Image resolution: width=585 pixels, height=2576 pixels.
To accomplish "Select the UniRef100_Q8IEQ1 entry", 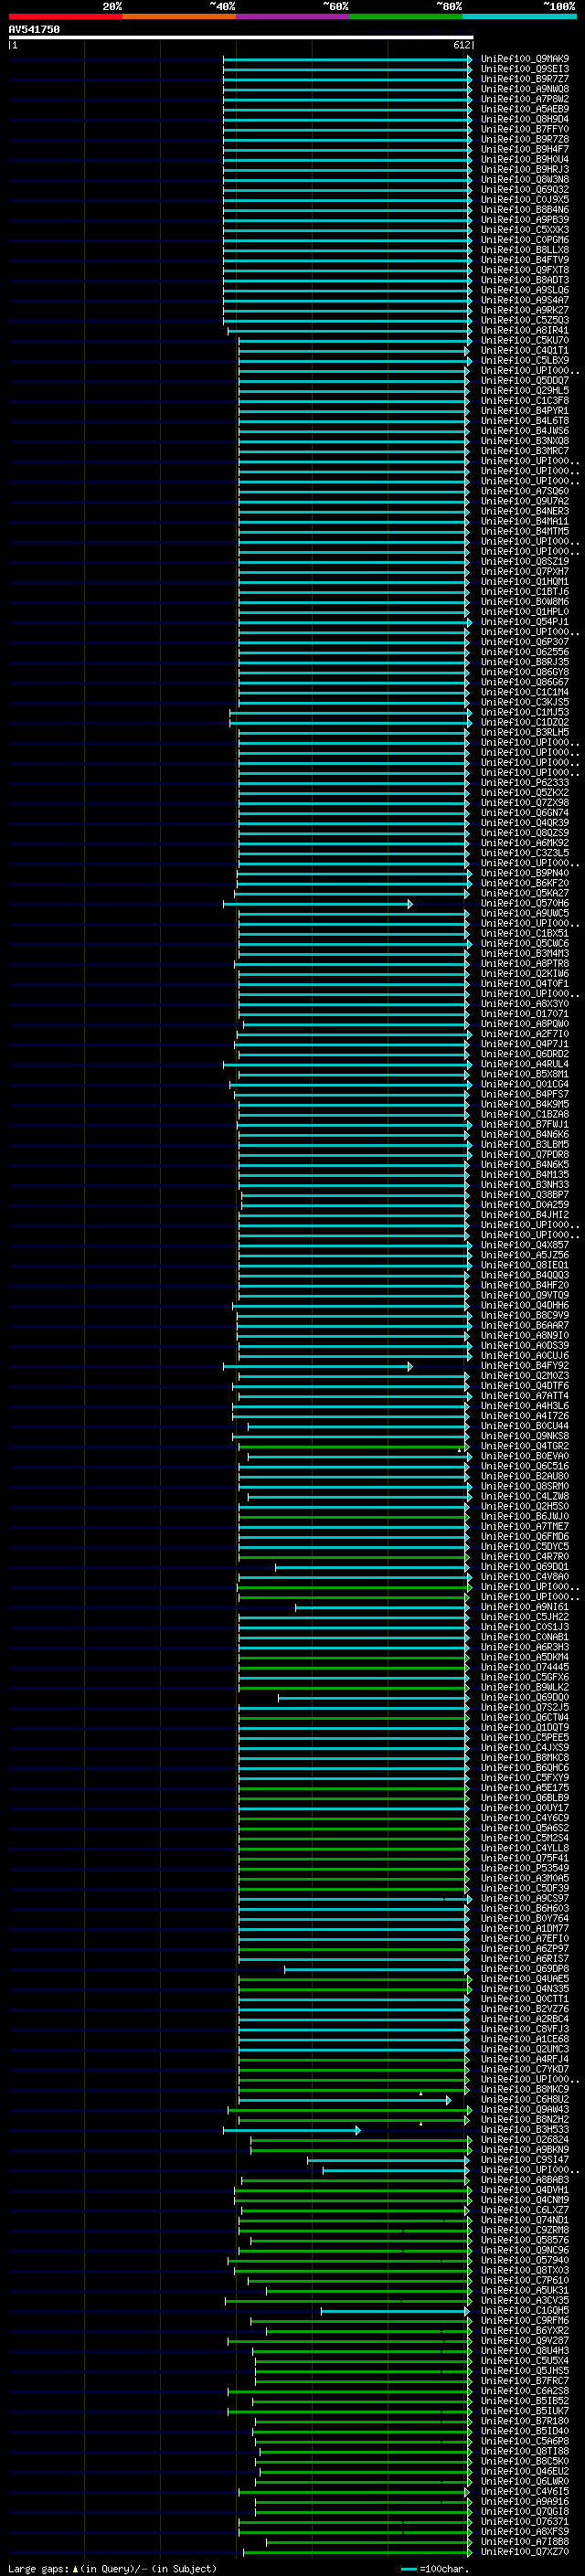I will (525, 1265).
